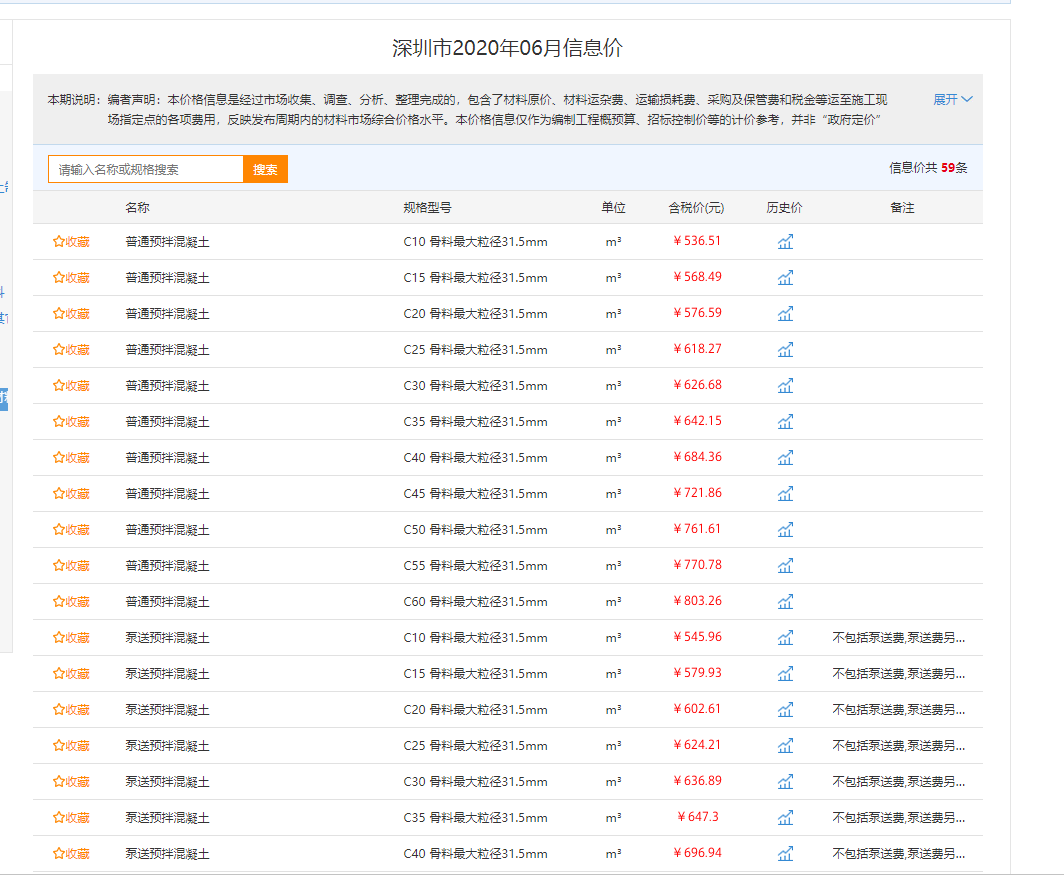Image resolution: width=1064 pixels, height=877 pixels.
Task: Favorite the 普通预拌混凝土 C35 item
Action: pos(71,422)
